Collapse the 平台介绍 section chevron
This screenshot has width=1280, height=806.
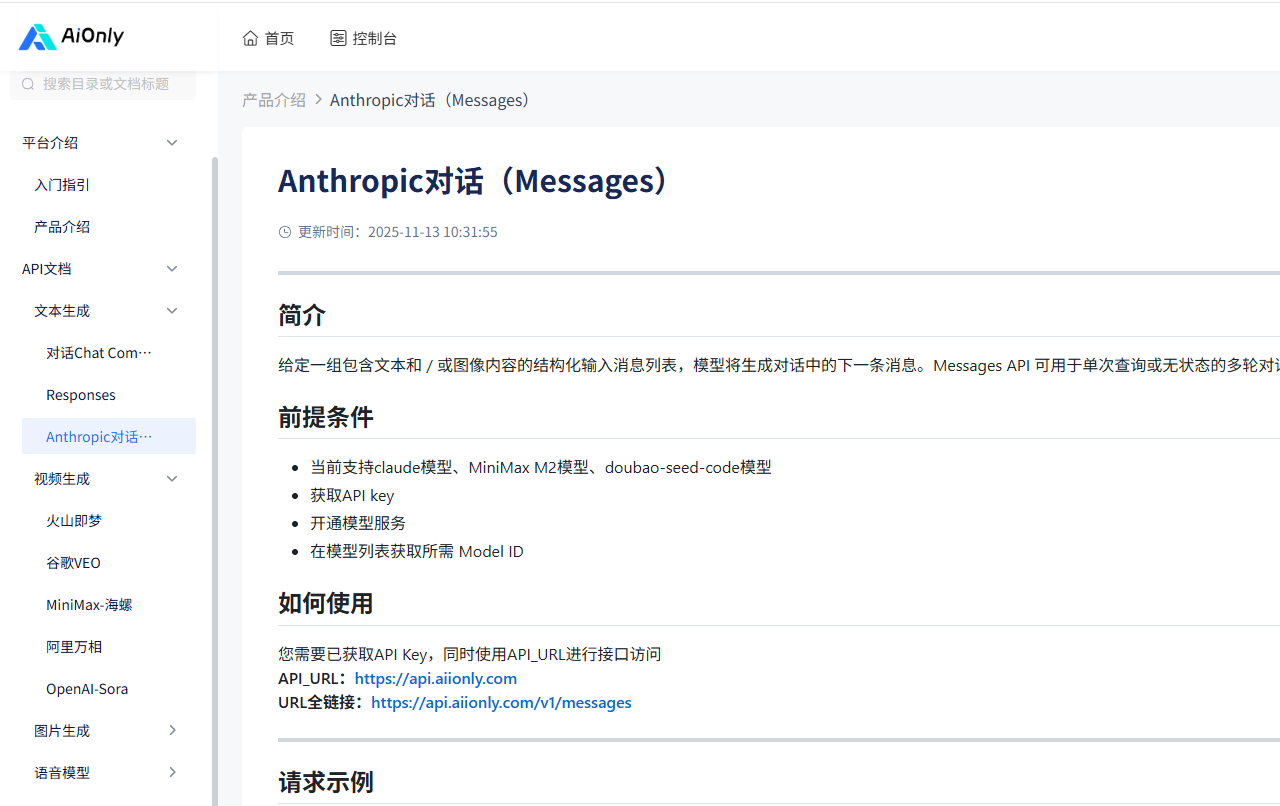[x=172, y=143]
